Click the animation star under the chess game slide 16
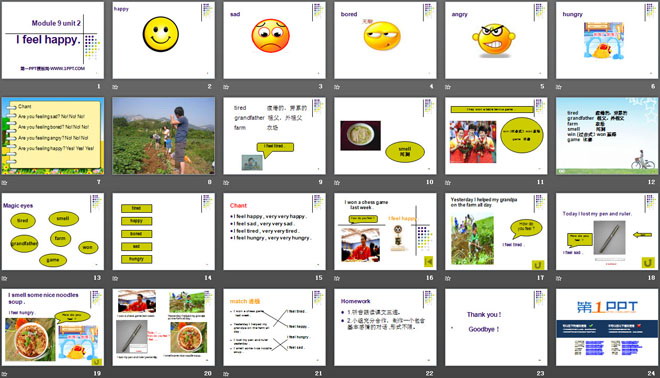This screenshot has width=660, height=378. click(x=337, y=278)
